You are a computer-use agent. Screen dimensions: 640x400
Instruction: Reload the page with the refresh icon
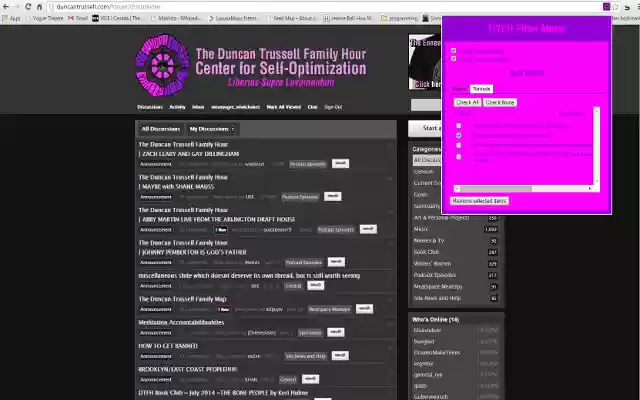pyautogui.click(x=28, y=7)
